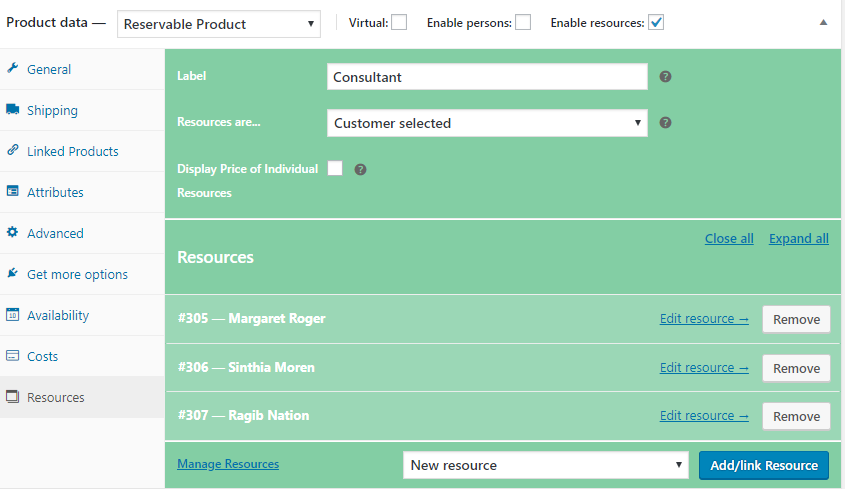Click the Label text field containing Consultant
The height and width of the screenshot is (489, 845).
click(x=487, y=77)
